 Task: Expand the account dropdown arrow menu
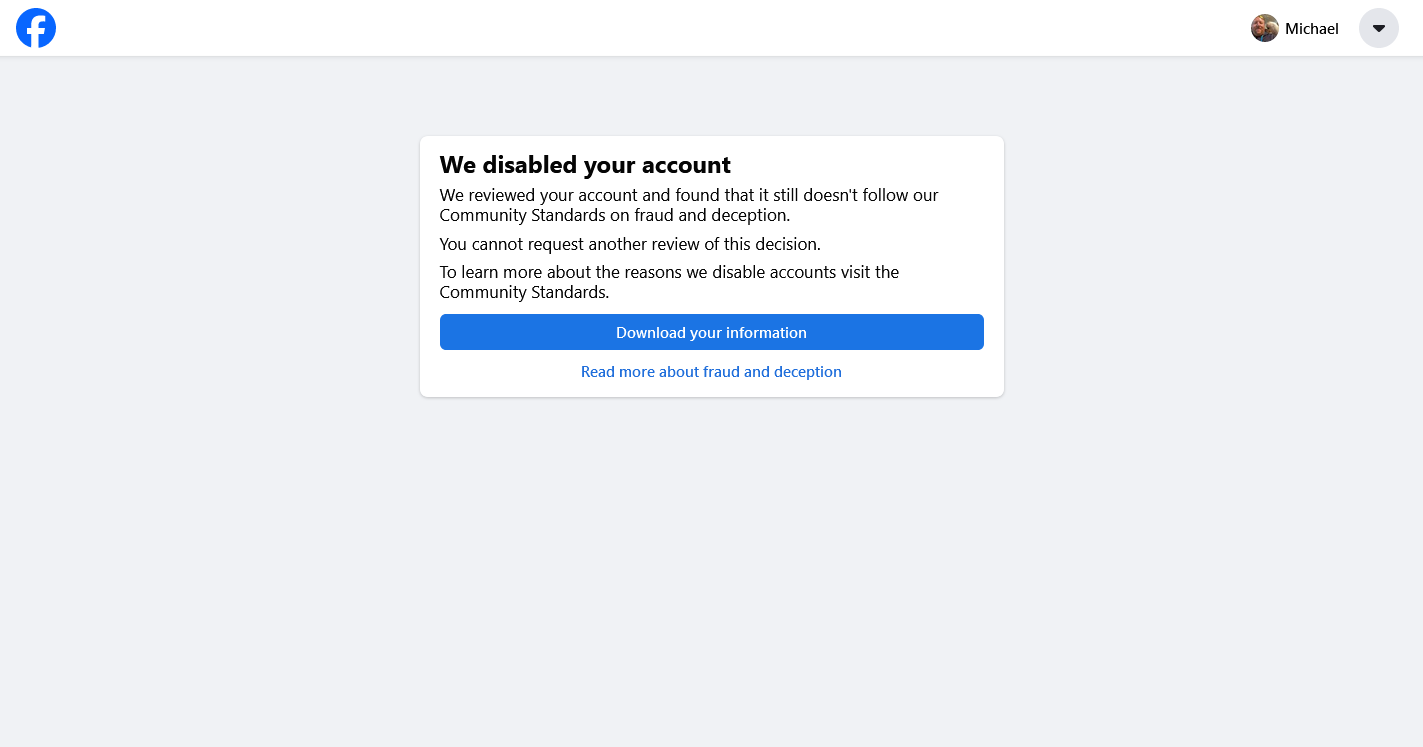click(1379, 28)
